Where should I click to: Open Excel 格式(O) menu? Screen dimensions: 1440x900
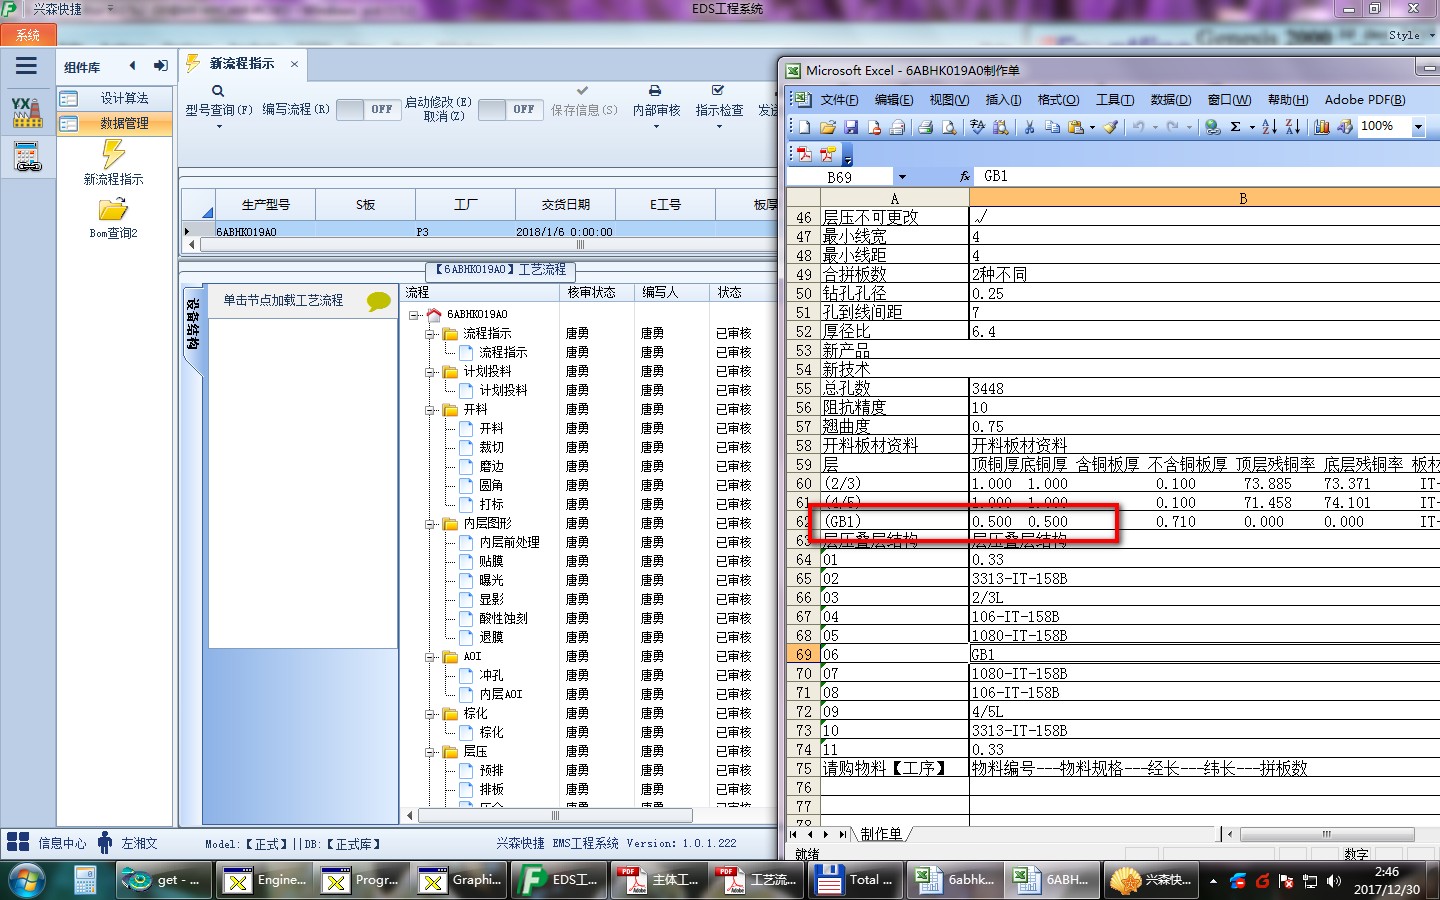1058,100
